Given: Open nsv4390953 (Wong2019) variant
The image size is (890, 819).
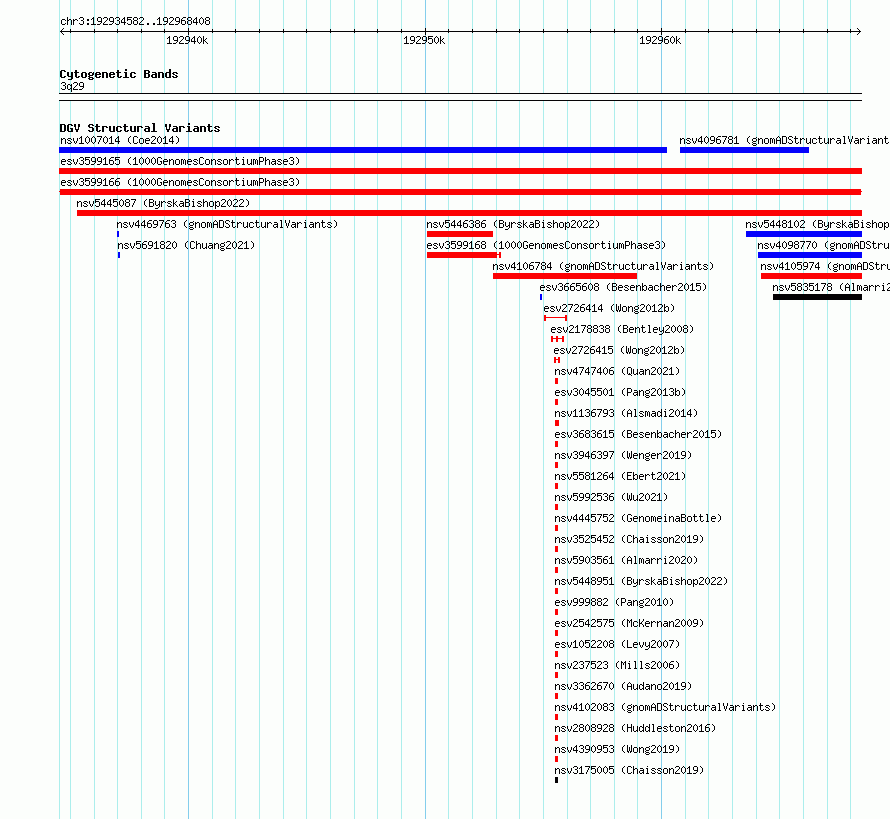Looking at the screenshot, I should click(x=617, y=749).
